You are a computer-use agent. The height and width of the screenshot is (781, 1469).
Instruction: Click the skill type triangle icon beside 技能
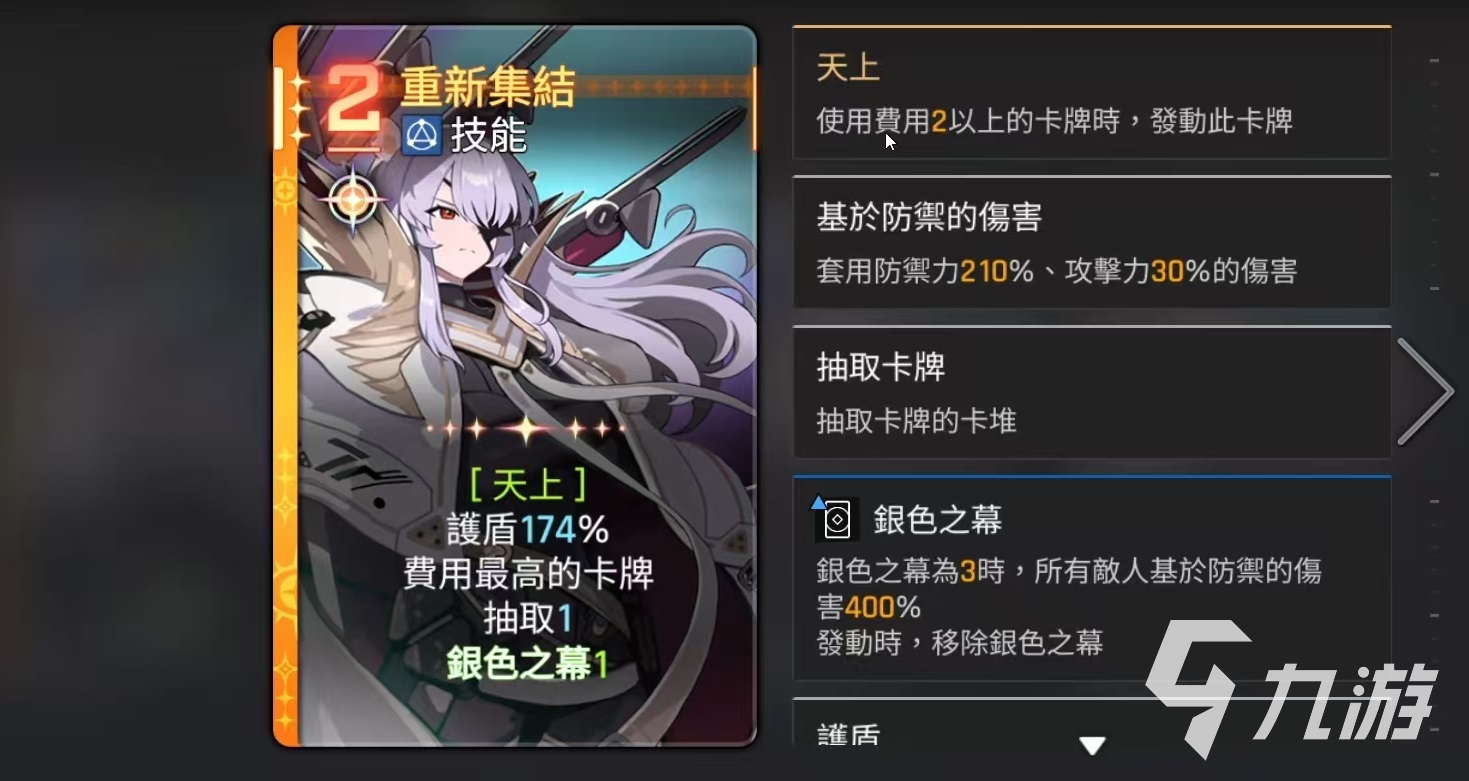point(421,135)
